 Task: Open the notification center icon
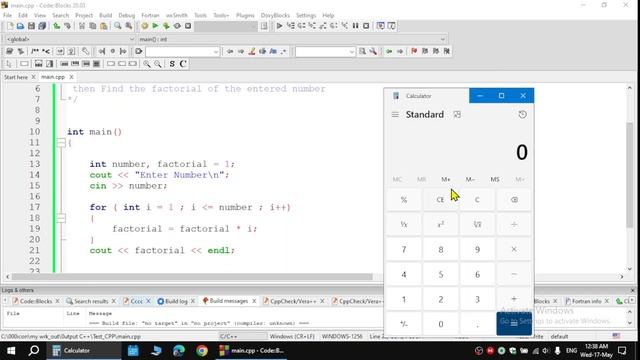(x=622, y=351)
